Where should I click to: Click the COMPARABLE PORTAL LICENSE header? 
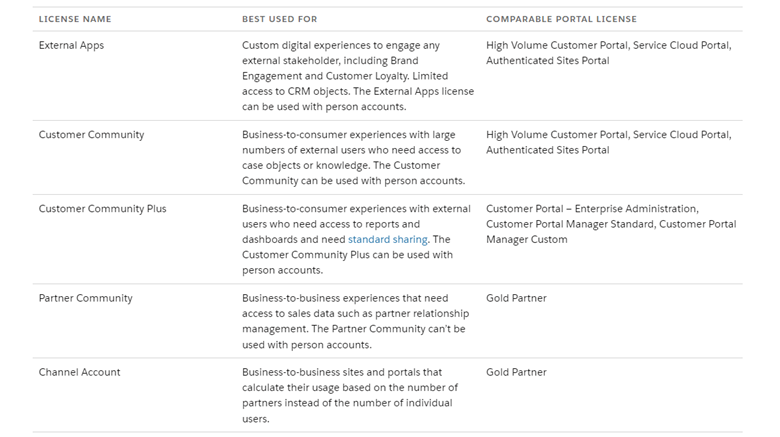pyautogui.click(x=561, y=19)
